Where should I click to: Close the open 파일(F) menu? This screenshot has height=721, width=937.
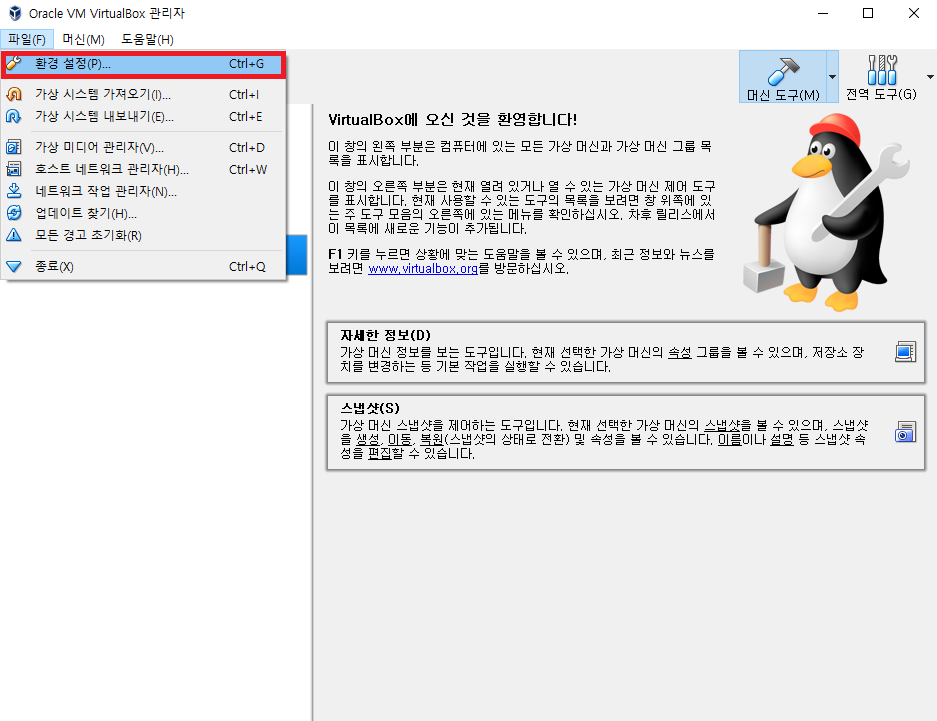[x=27, y=39]
